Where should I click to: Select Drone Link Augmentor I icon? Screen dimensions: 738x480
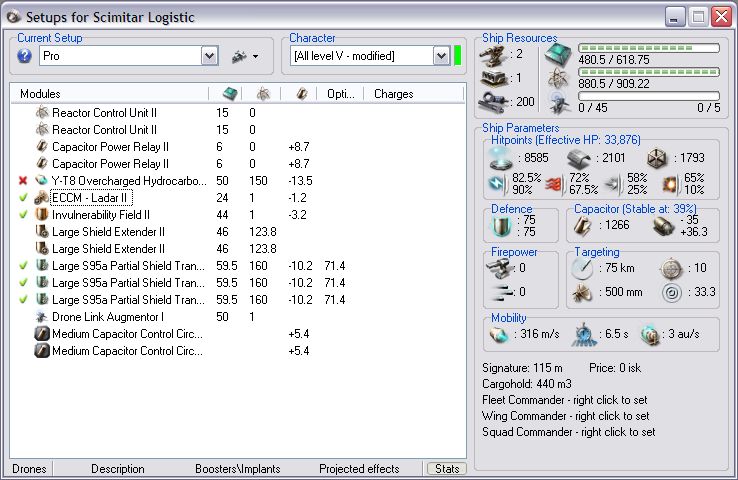(x=42, y=317)
